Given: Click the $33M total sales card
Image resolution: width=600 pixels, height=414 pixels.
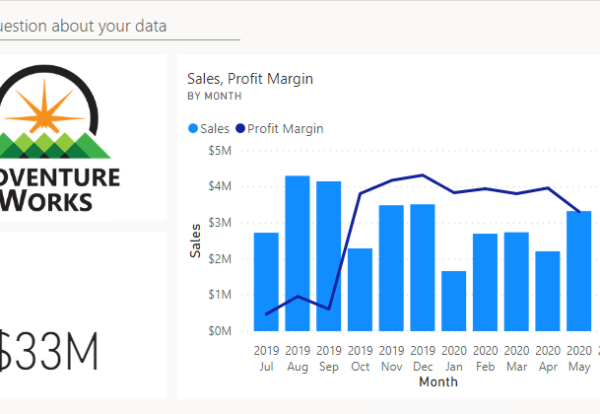Looking at the screenshot, I should 52,349.
